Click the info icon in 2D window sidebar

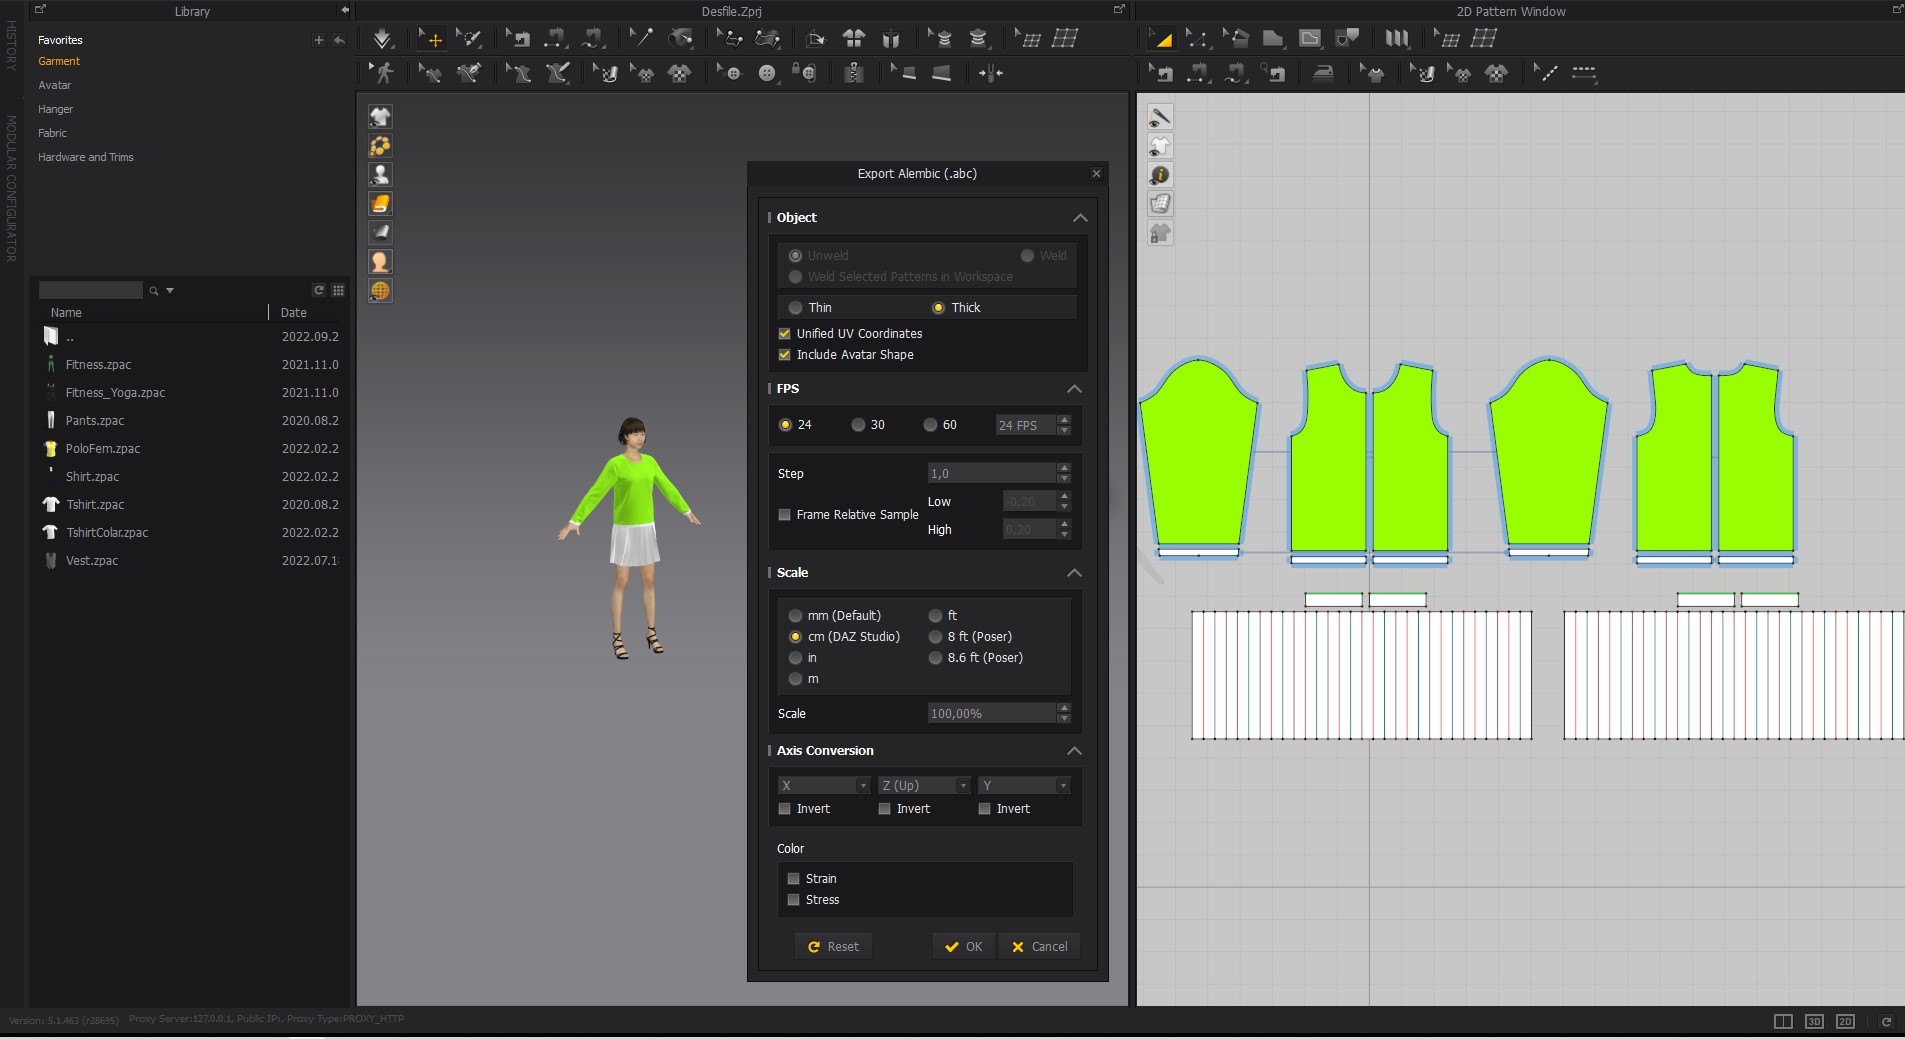pyautogui.click(x=1160, y=175)
